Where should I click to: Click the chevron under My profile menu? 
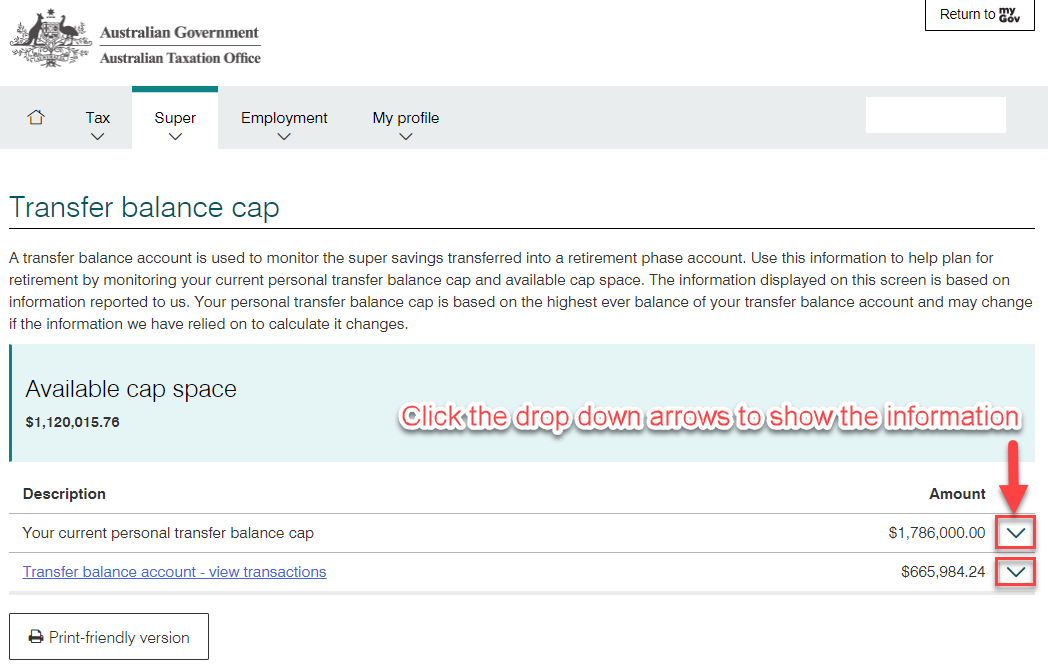tap(405, 136)
